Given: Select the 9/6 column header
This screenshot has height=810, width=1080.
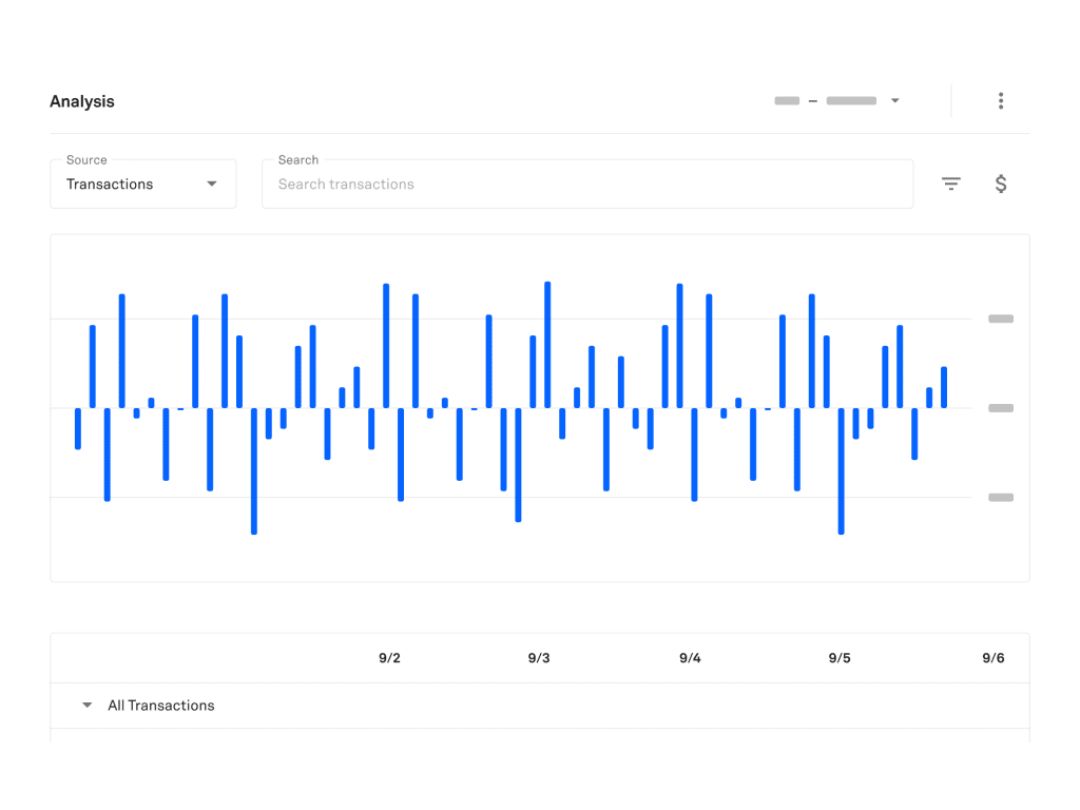Looking at the screenshot, I should (x=993, y=658).
